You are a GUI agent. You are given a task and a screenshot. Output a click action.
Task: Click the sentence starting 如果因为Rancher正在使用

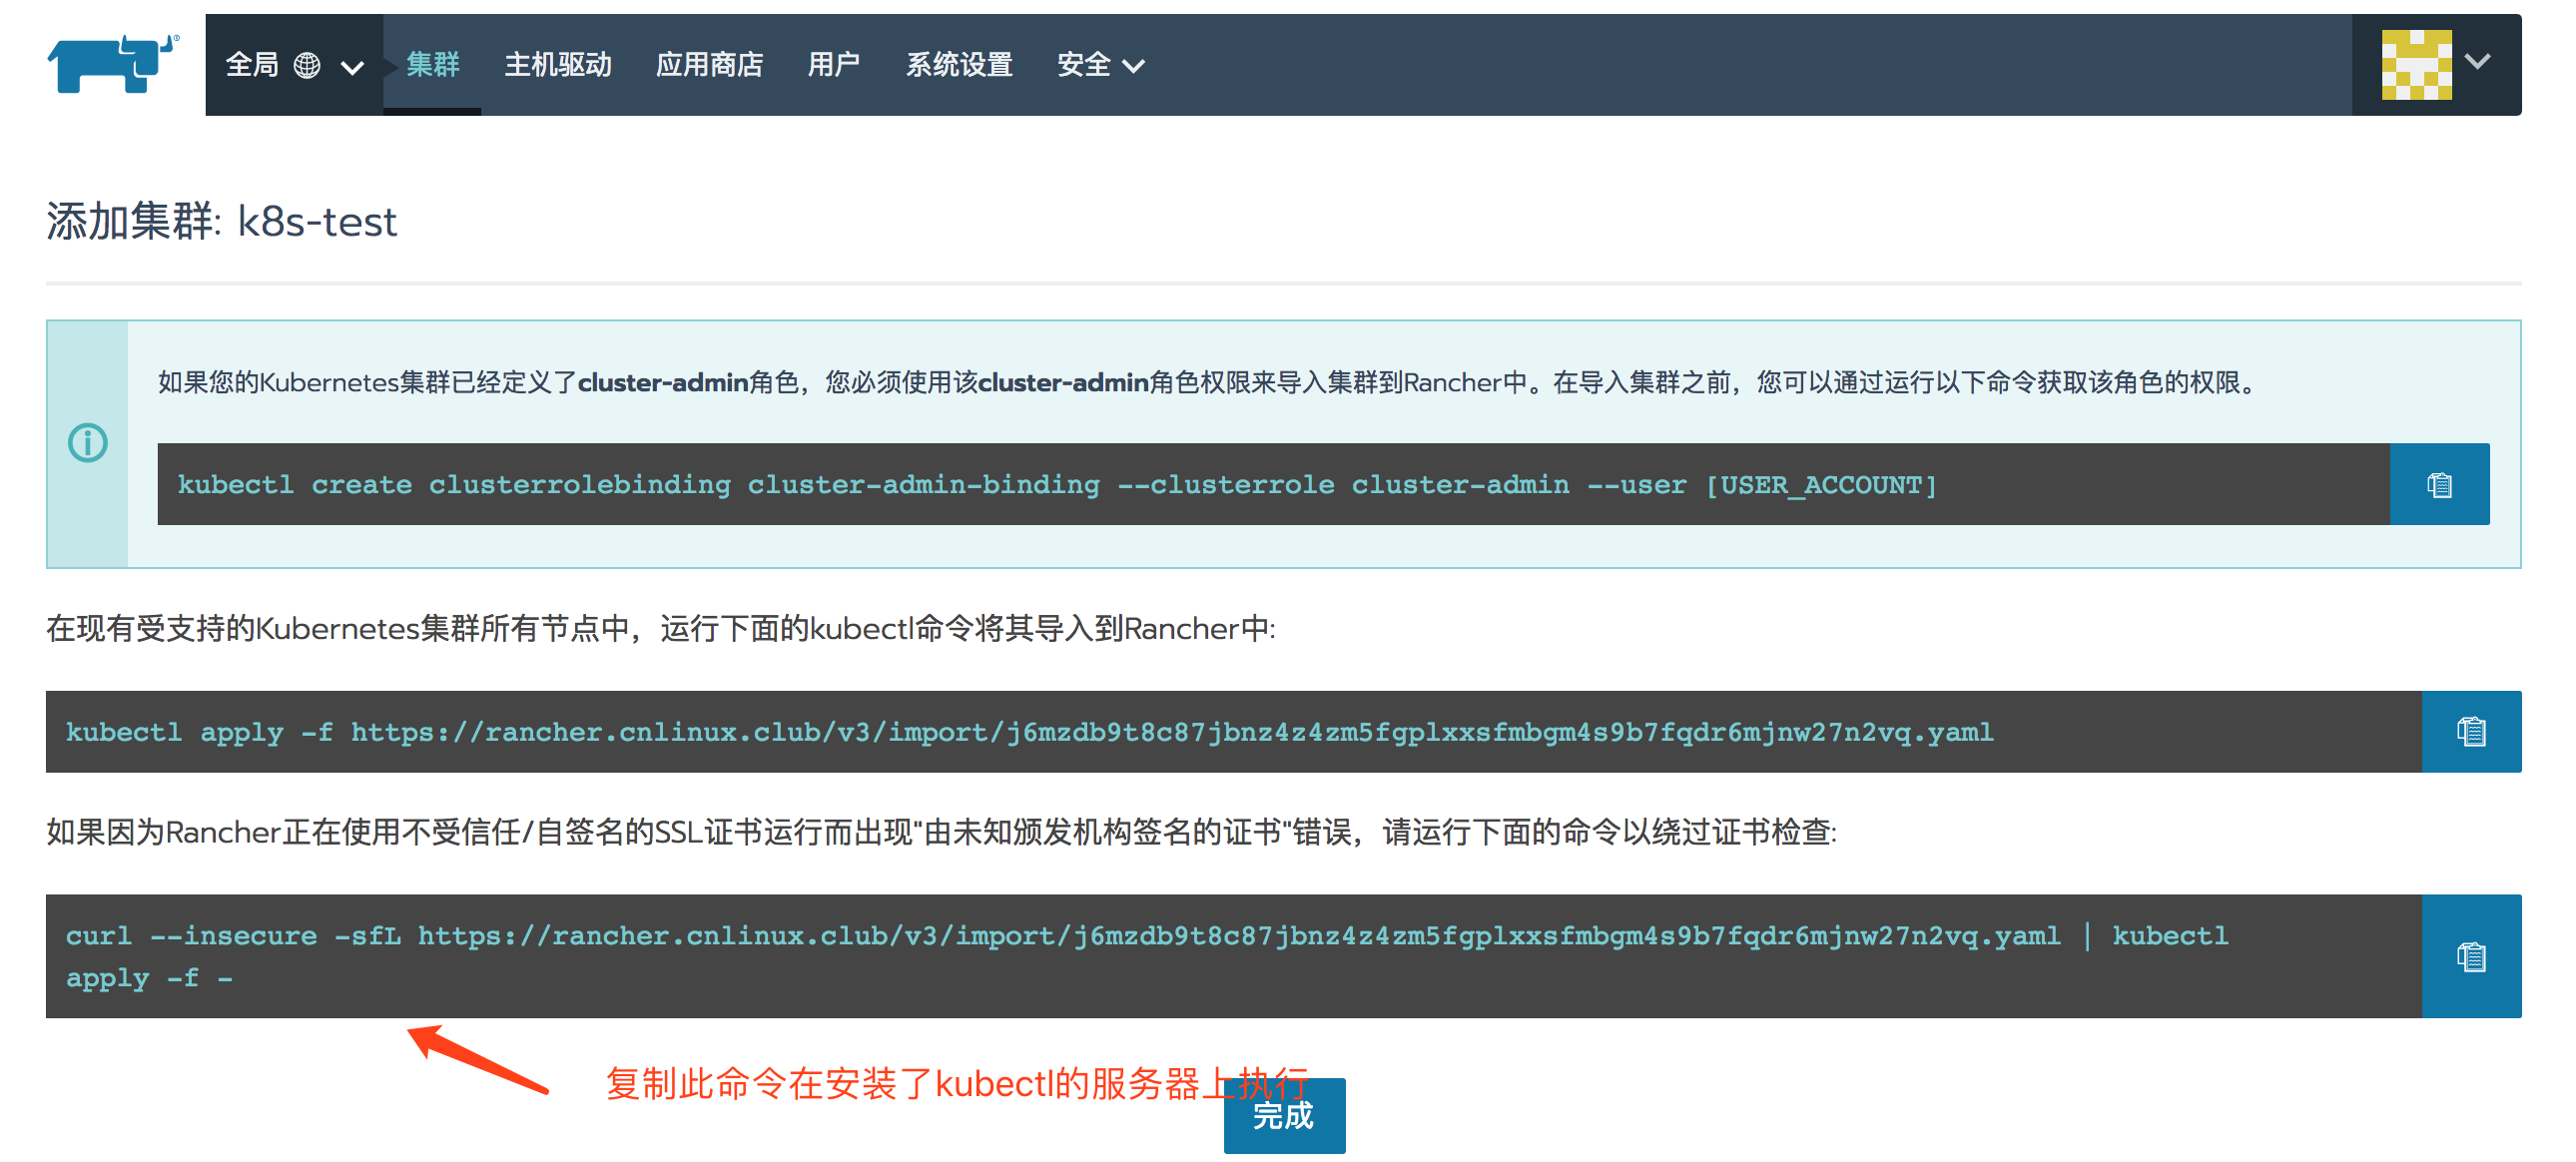coord(941,832)
